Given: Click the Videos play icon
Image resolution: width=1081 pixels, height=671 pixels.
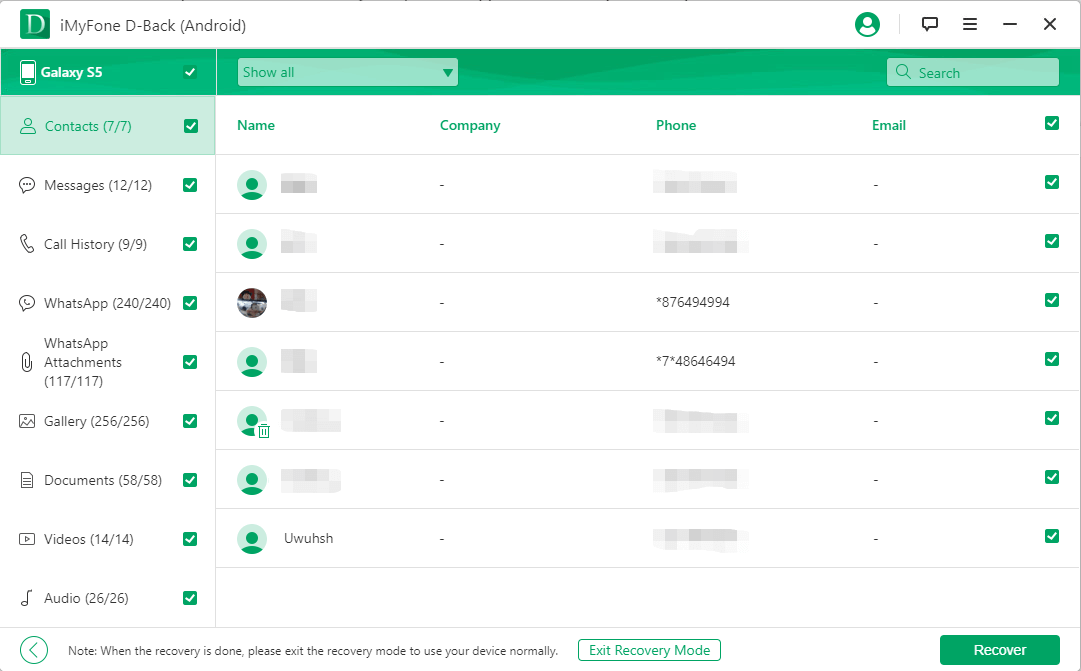Looking at the screenshot, I should tap(26, 539).
